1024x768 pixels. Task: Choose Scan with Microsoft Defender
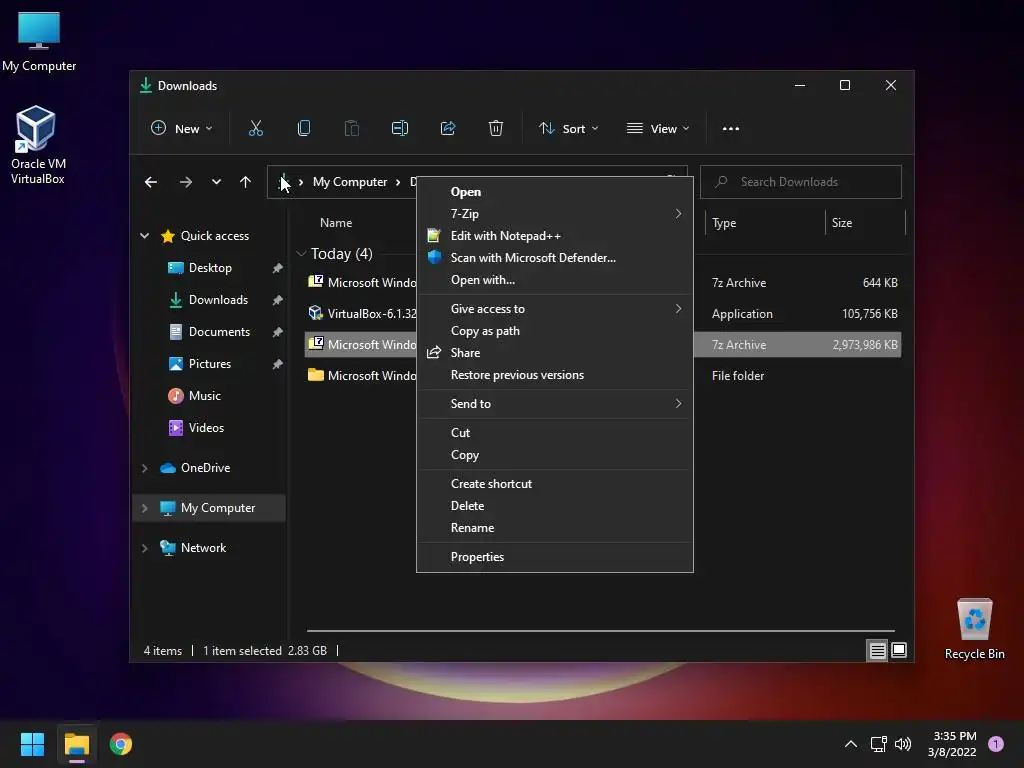tap(554, 258)
